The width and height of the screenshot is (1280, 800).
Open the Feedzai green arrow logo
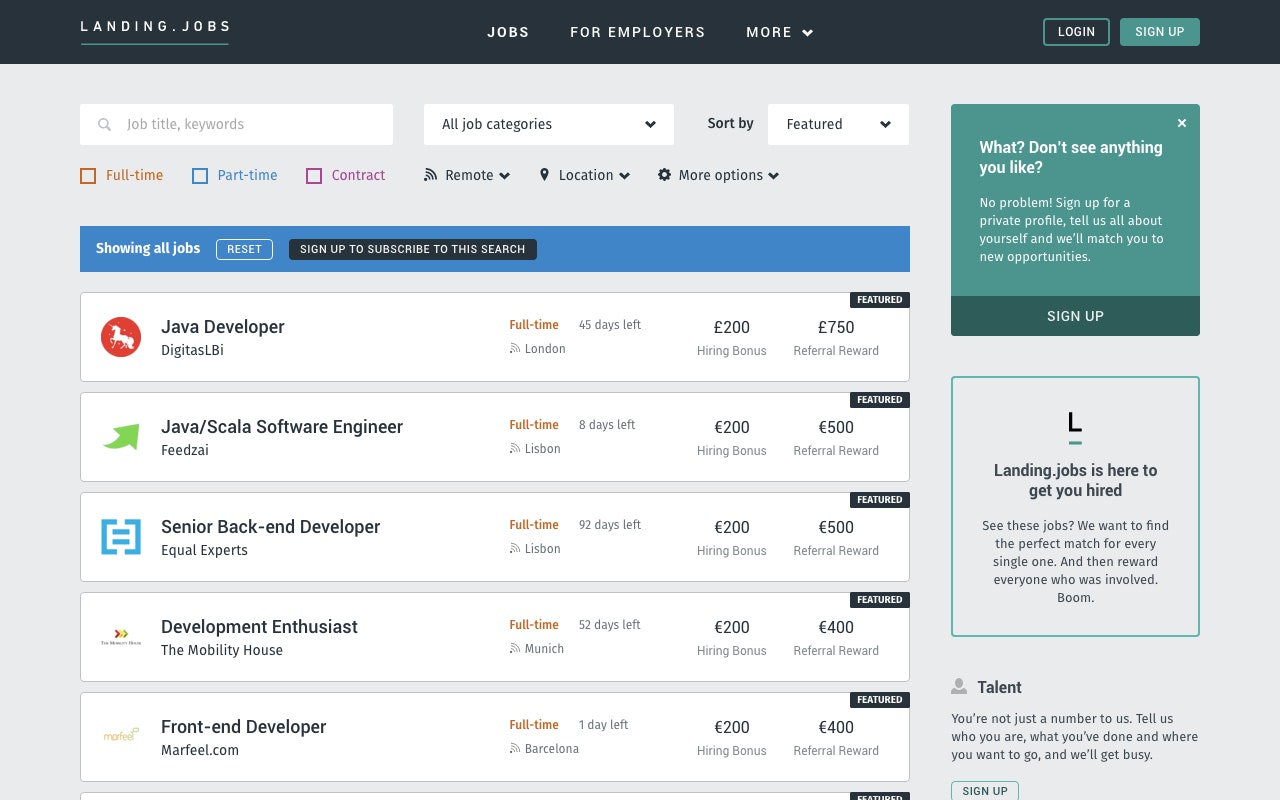pos(121,437)
